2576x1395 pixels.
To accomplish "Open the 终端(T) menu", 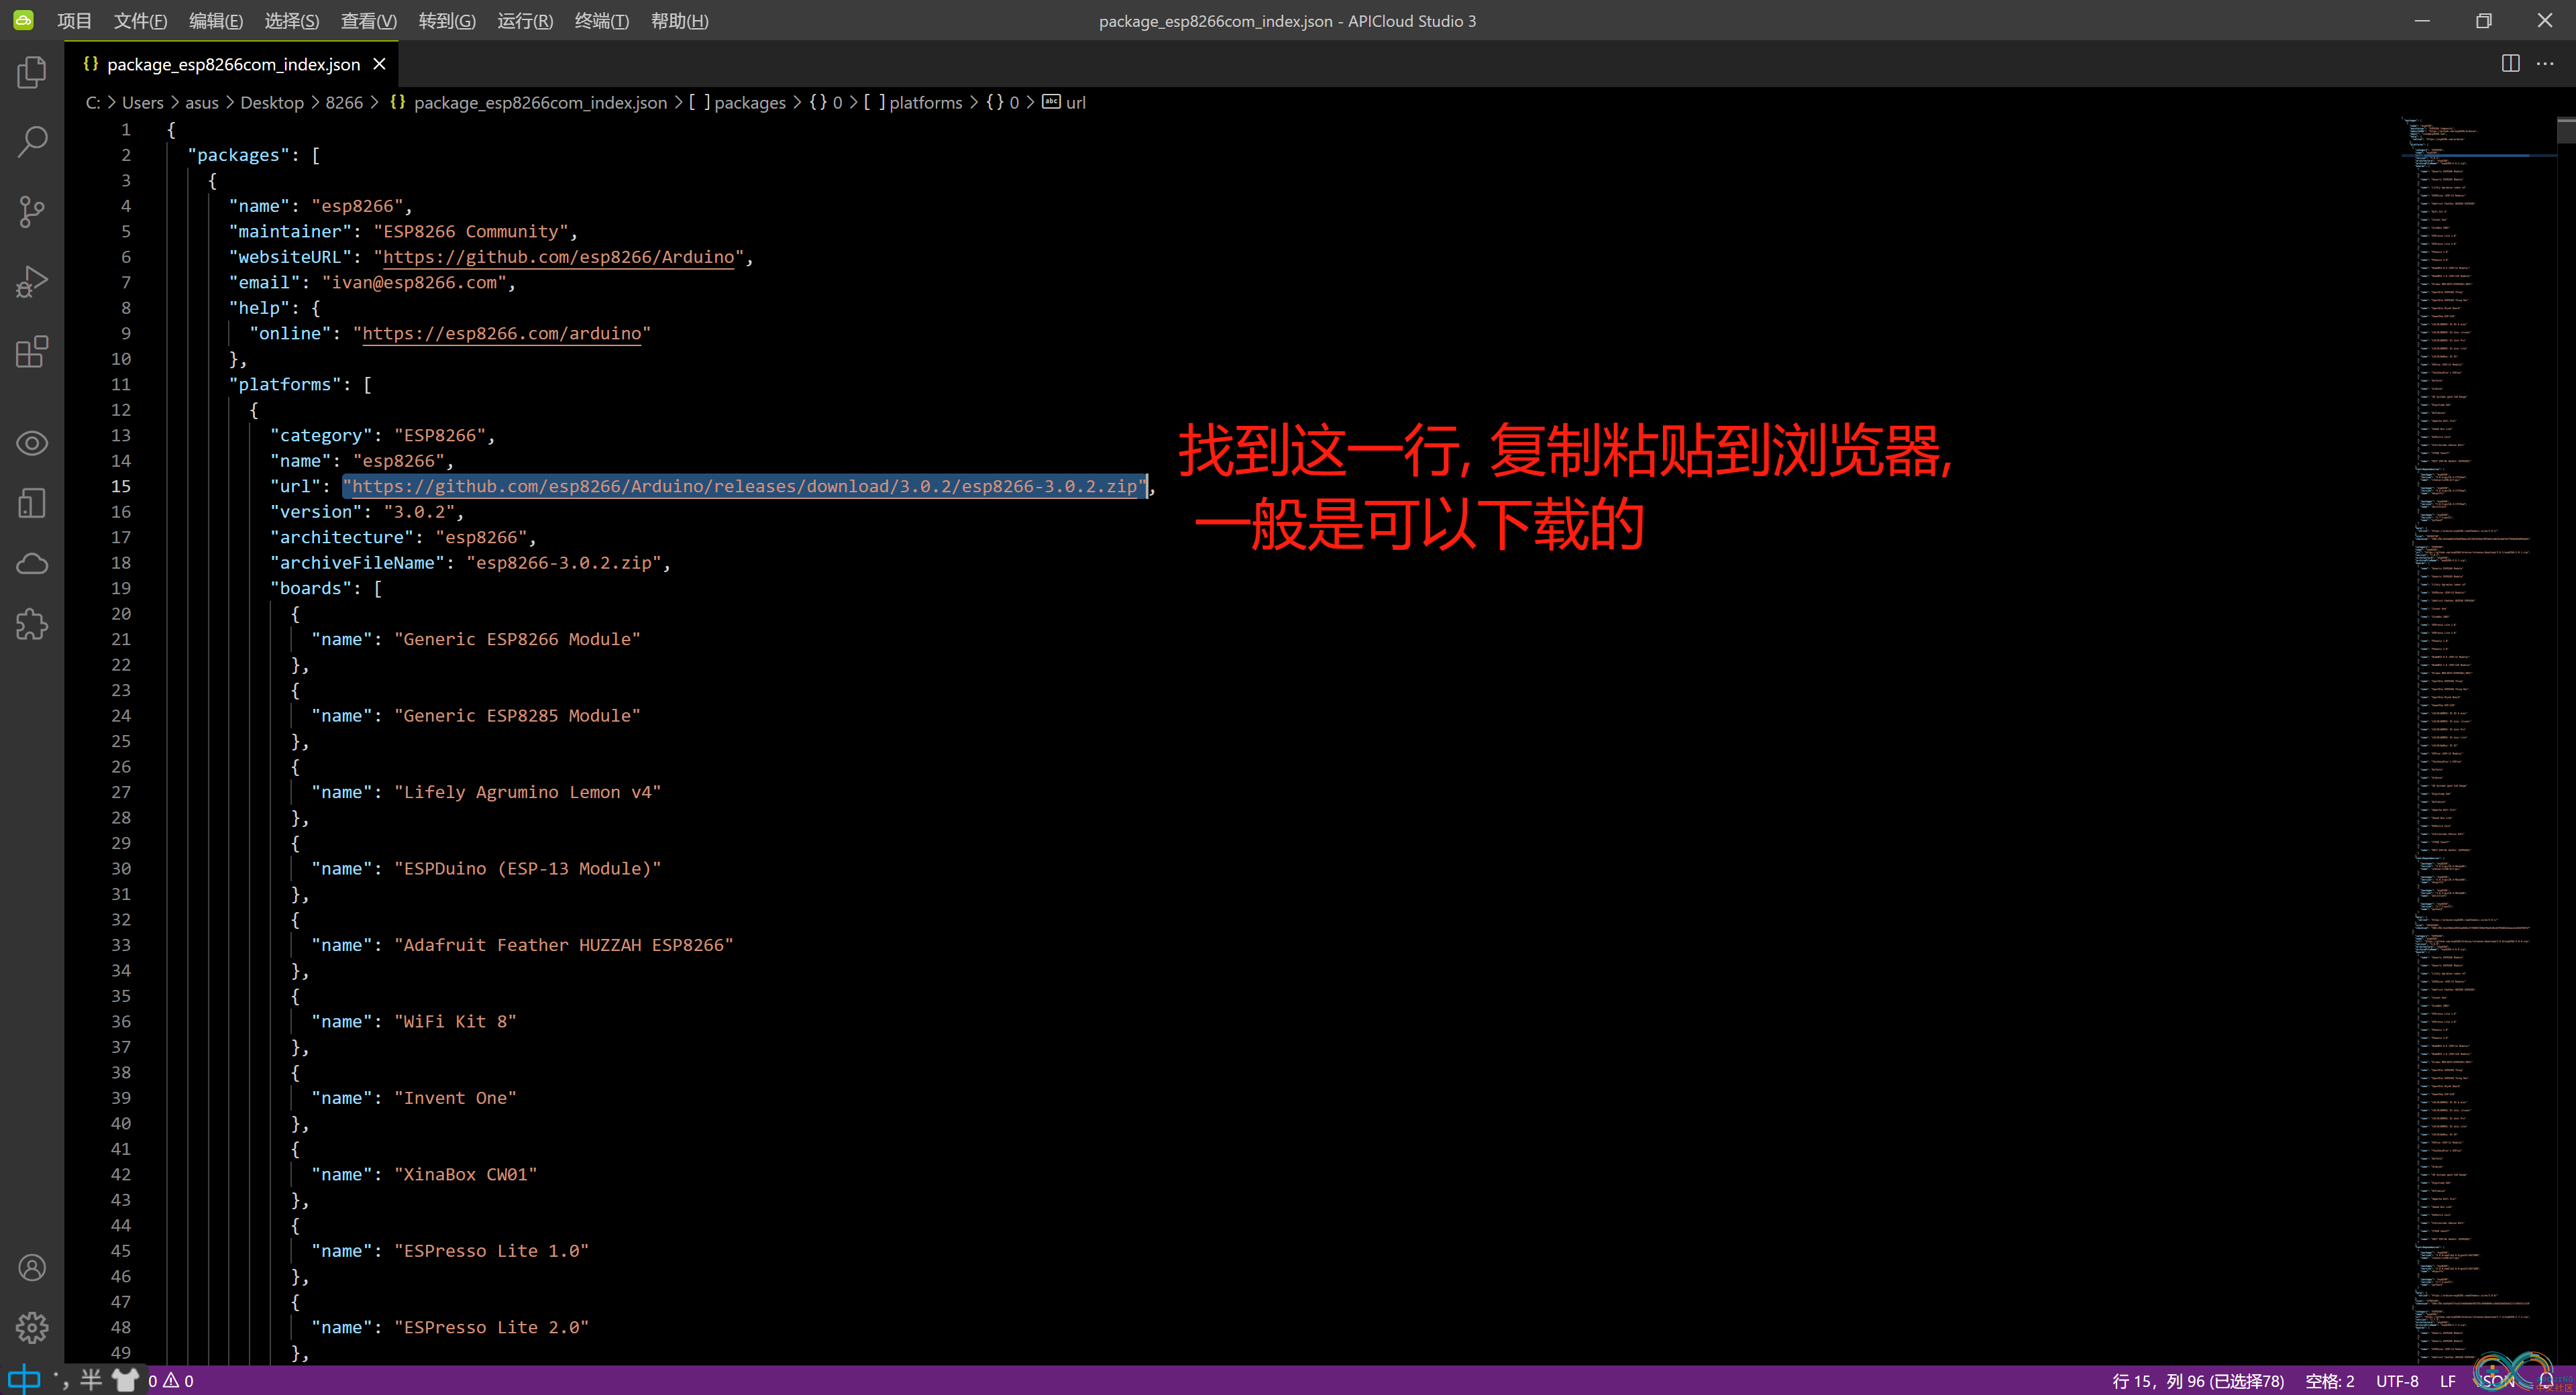I will tap(602, 21).
